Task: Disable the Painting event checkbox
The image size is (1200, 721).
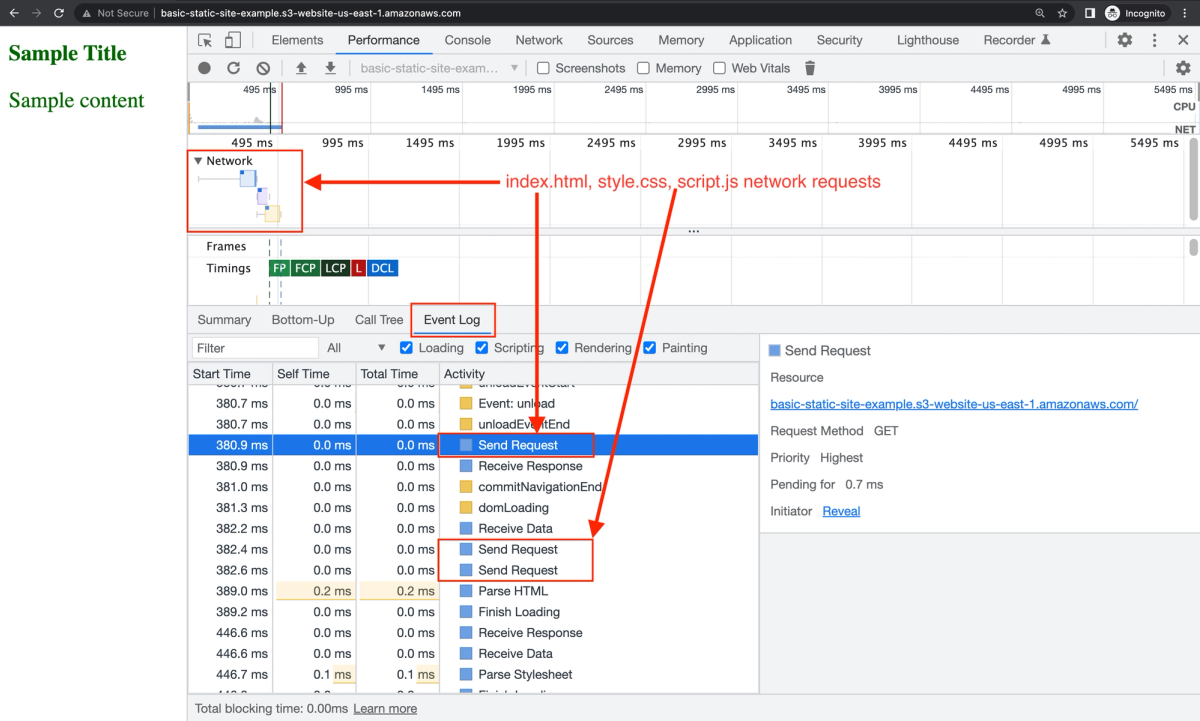Action: (650, 348)
